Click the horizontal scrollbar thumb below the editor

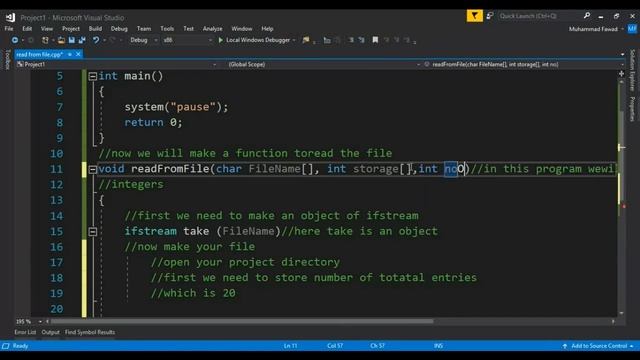pyautogui.click(x=242, y=322)
